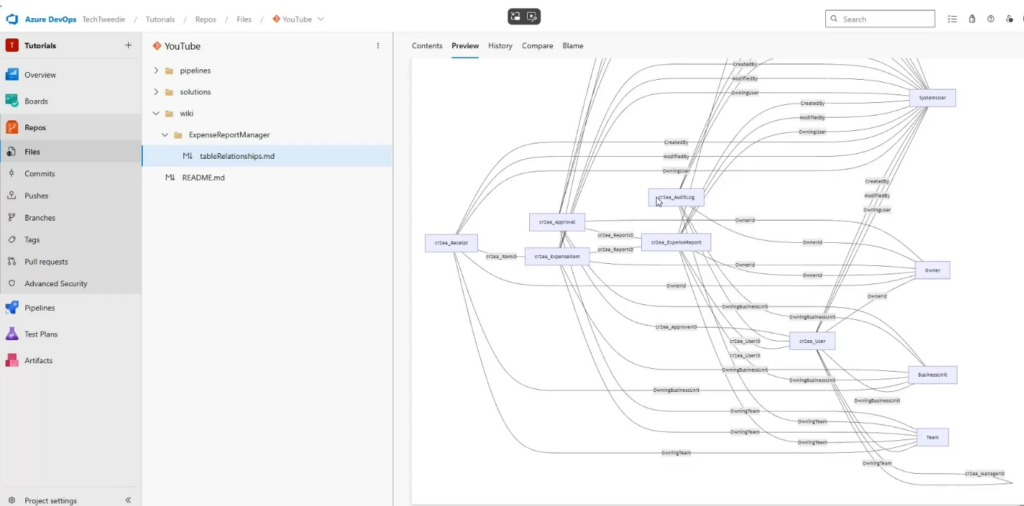Click the Artifacts package icon
Screen dimensions: 1024x506
point(12,360)
